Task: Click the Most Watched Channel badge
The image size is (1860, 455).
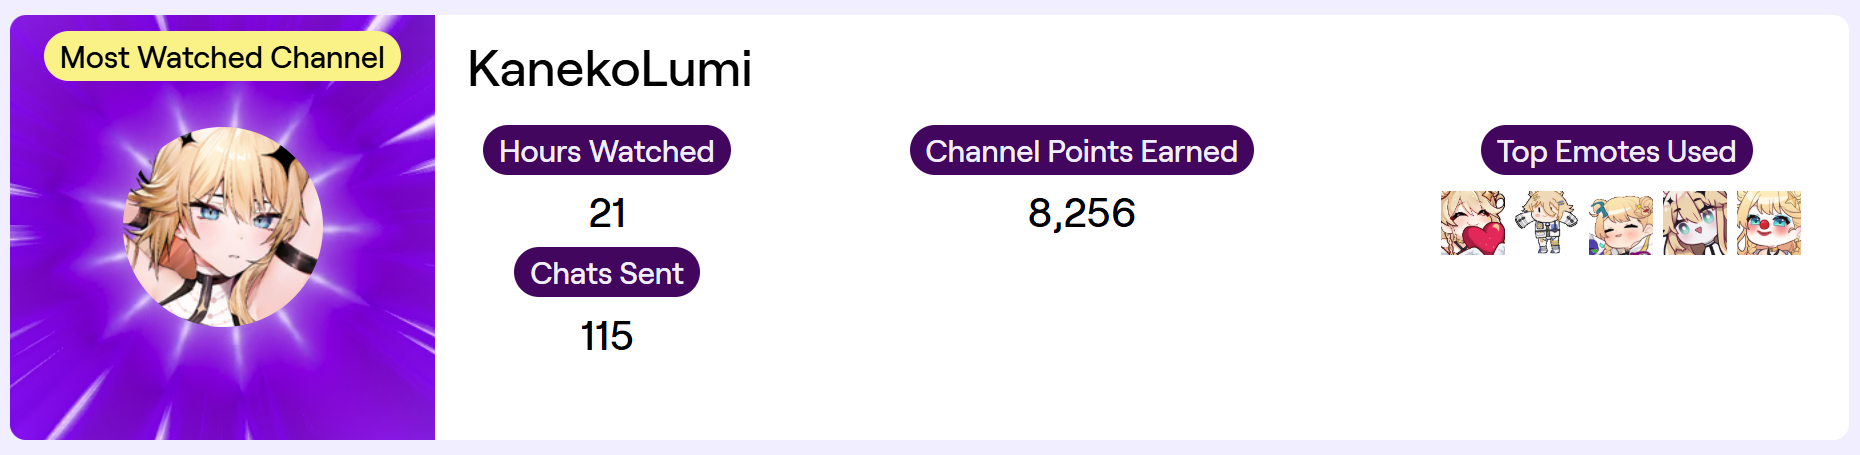Action: (x=222, y=57)
